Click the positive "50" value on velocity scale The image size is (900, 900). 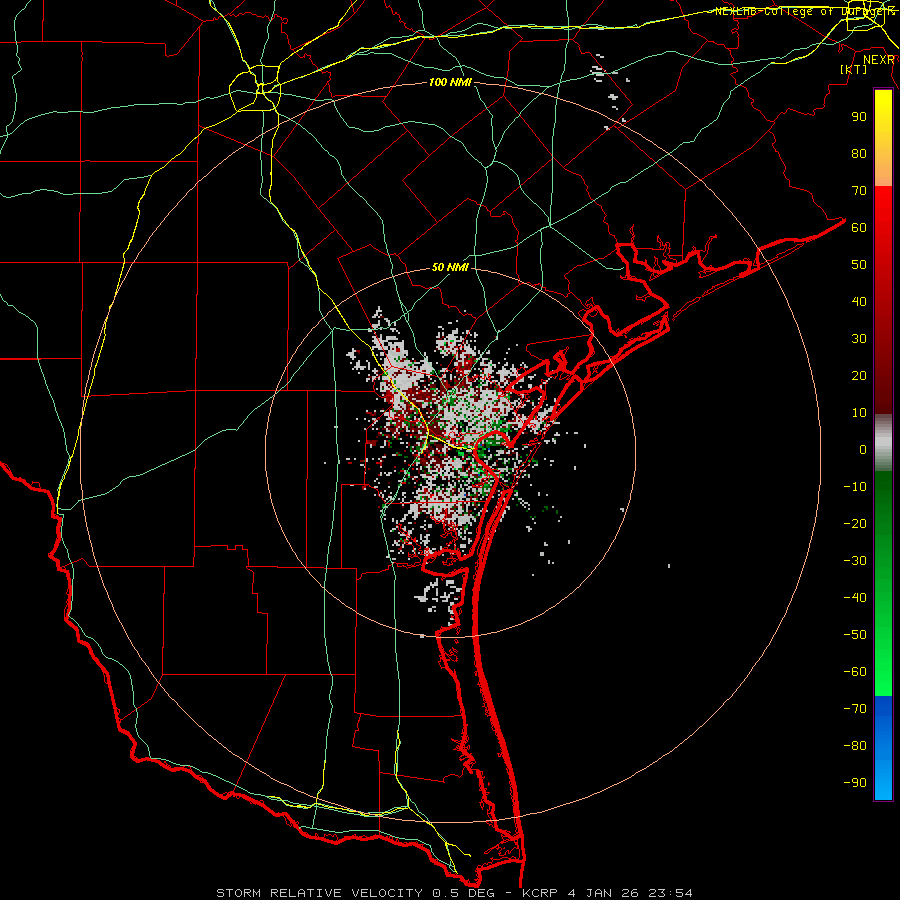pyautogui.click(x=859, y=265)
